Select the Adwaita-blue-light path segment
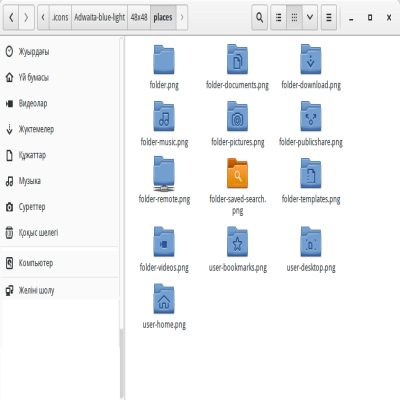Image resolution: width=400 pixels, height=400 pixels. click(99, 17)
